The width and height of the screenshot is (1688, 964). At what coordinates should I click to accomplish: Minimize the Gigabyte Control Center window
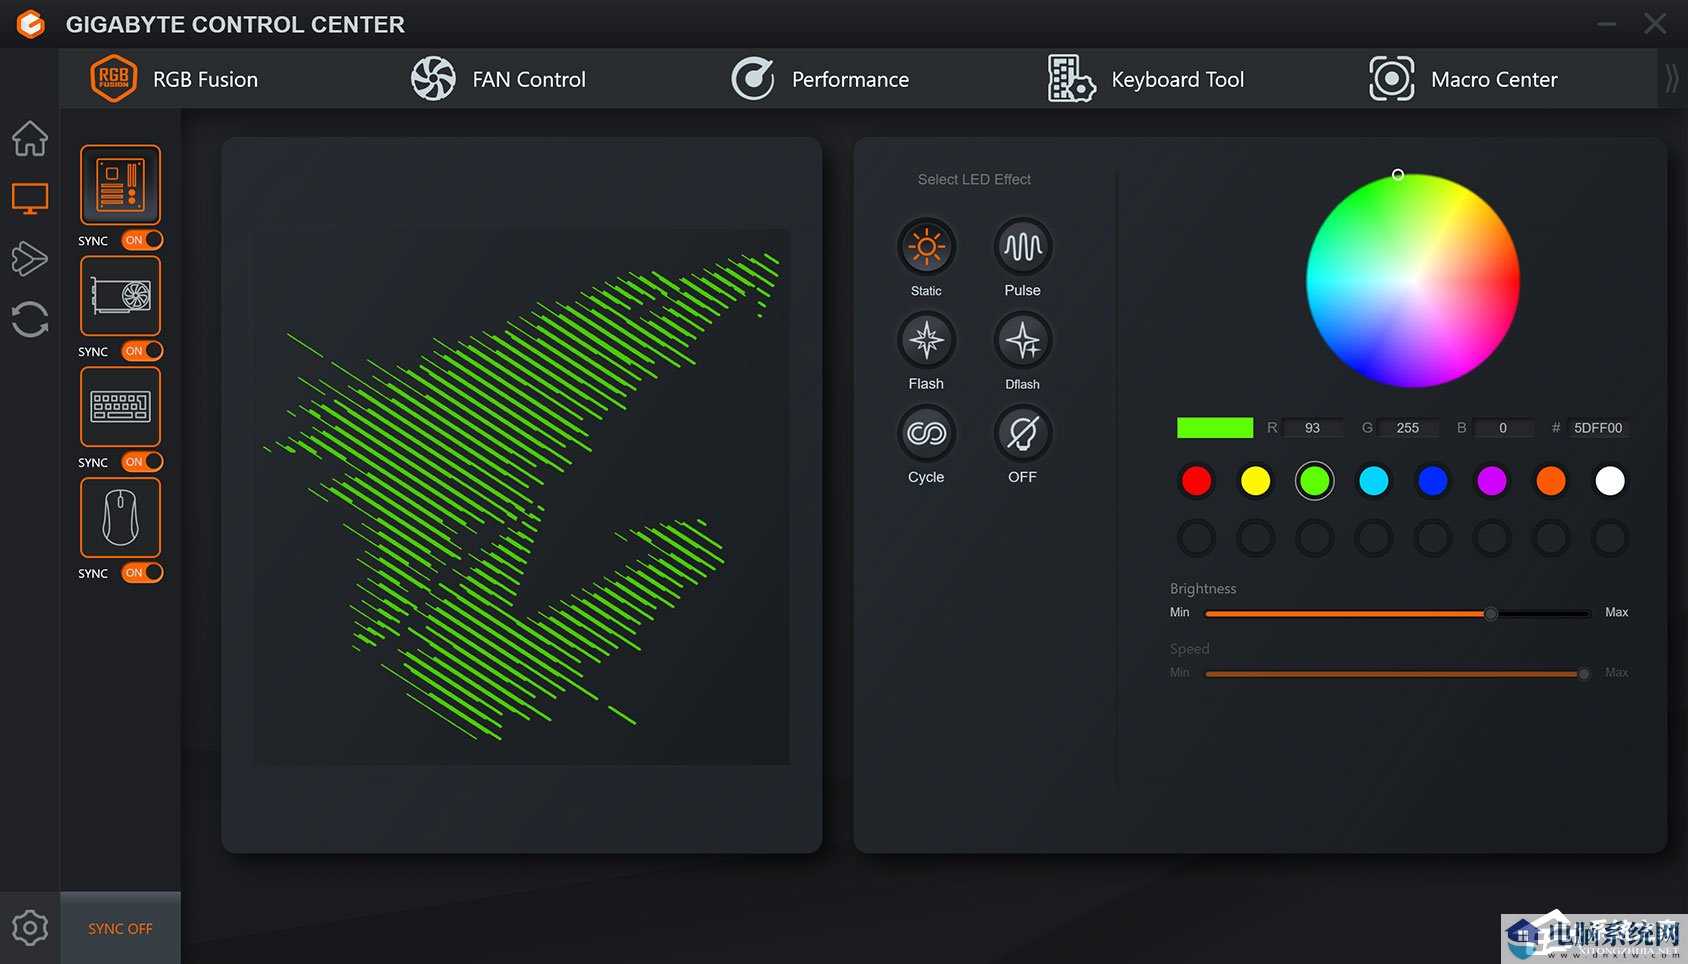pyautogui.click(x=1606, y=24)
